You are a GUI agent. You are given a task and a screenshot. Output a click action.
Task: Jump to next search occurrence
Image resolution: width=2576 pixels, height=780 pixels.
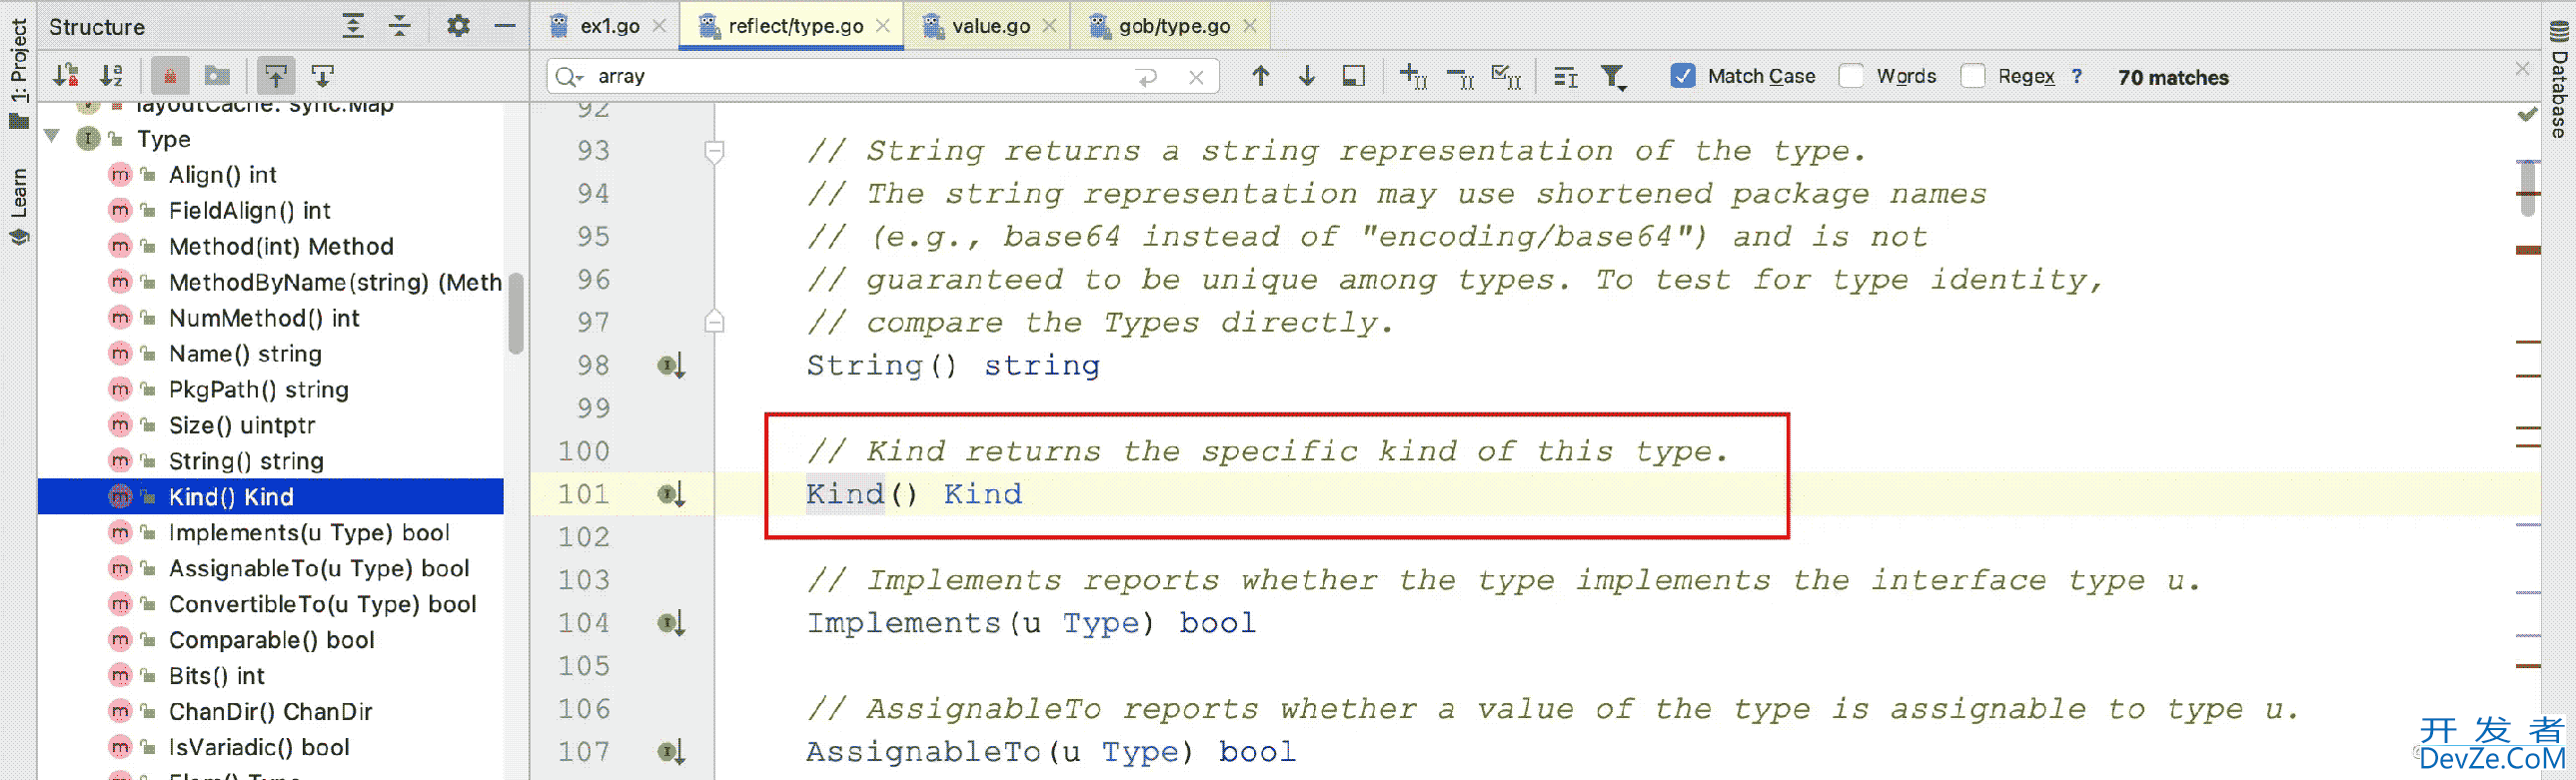[1306, 76]
